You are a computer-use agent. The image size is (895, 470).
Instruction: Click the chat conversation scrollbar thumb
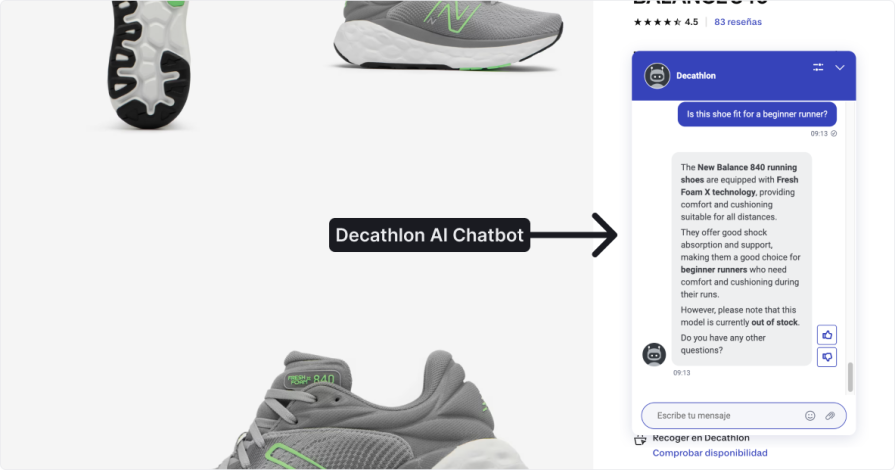tap(850, 377)
